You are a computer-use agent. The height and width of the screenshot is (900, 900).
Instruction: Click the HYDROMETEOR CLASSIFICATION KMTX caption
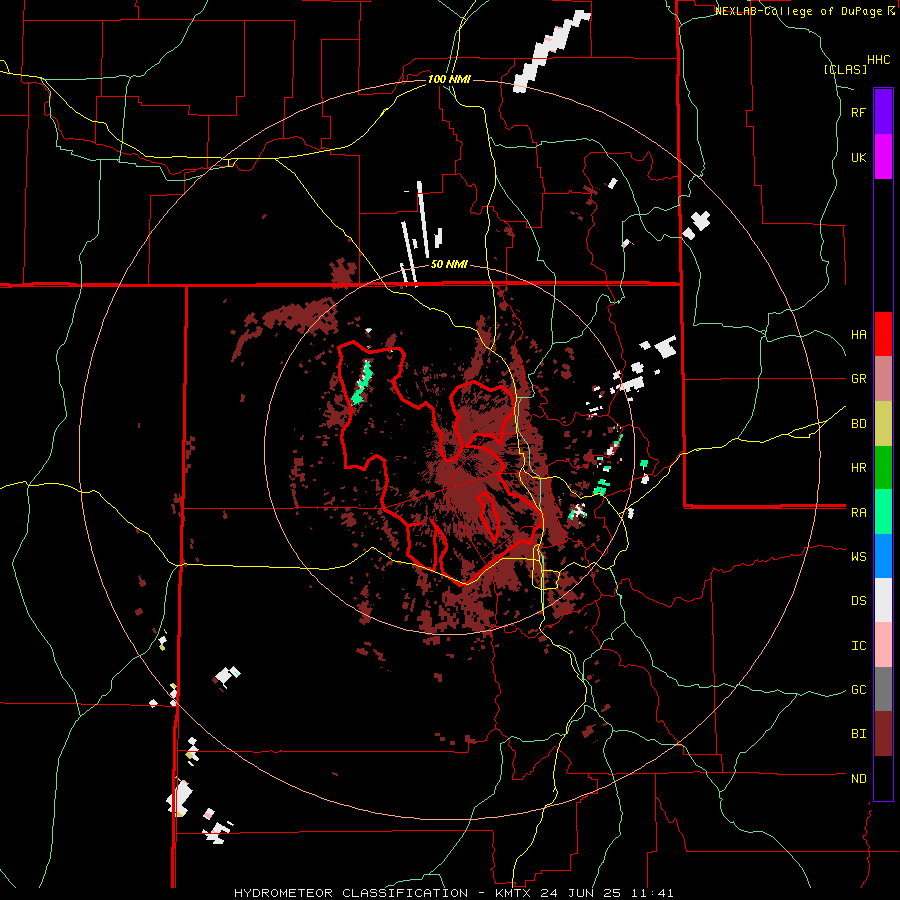[453, 893]
